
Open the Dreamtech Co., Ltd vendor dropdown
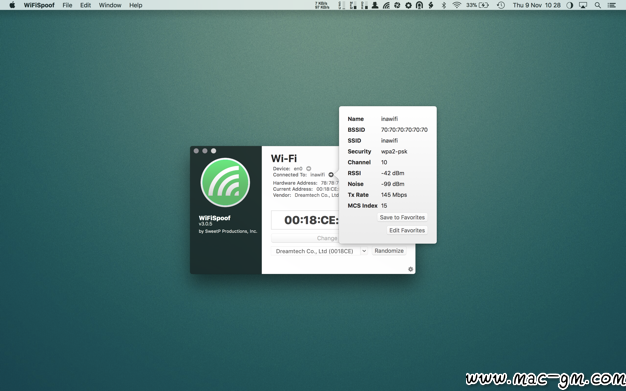(x=319, y=251)
